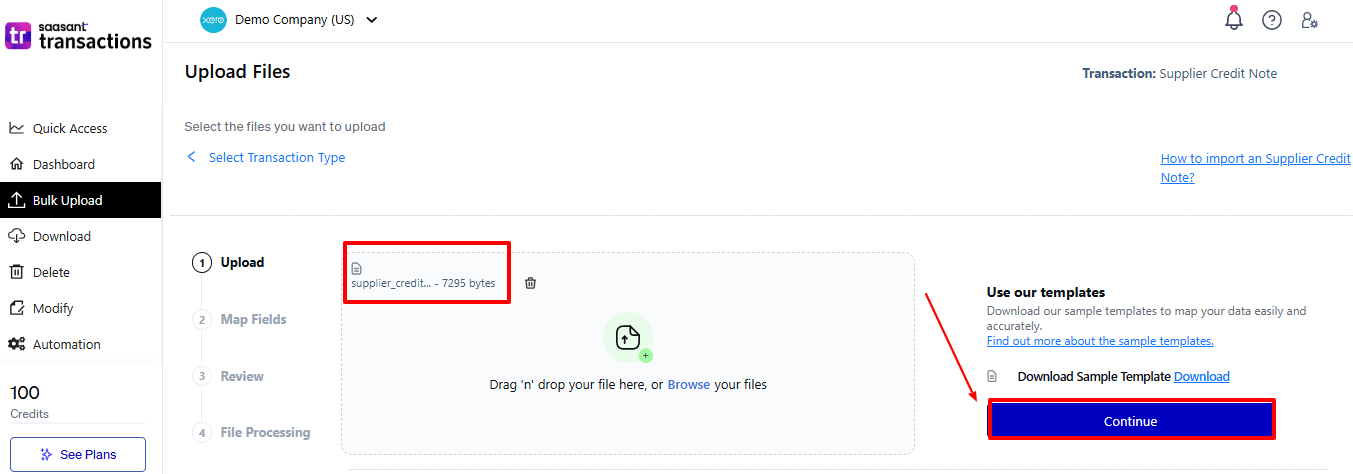Open the Download sidebar item
Viewport: 1353px width, 474px height.
(61, 236)
